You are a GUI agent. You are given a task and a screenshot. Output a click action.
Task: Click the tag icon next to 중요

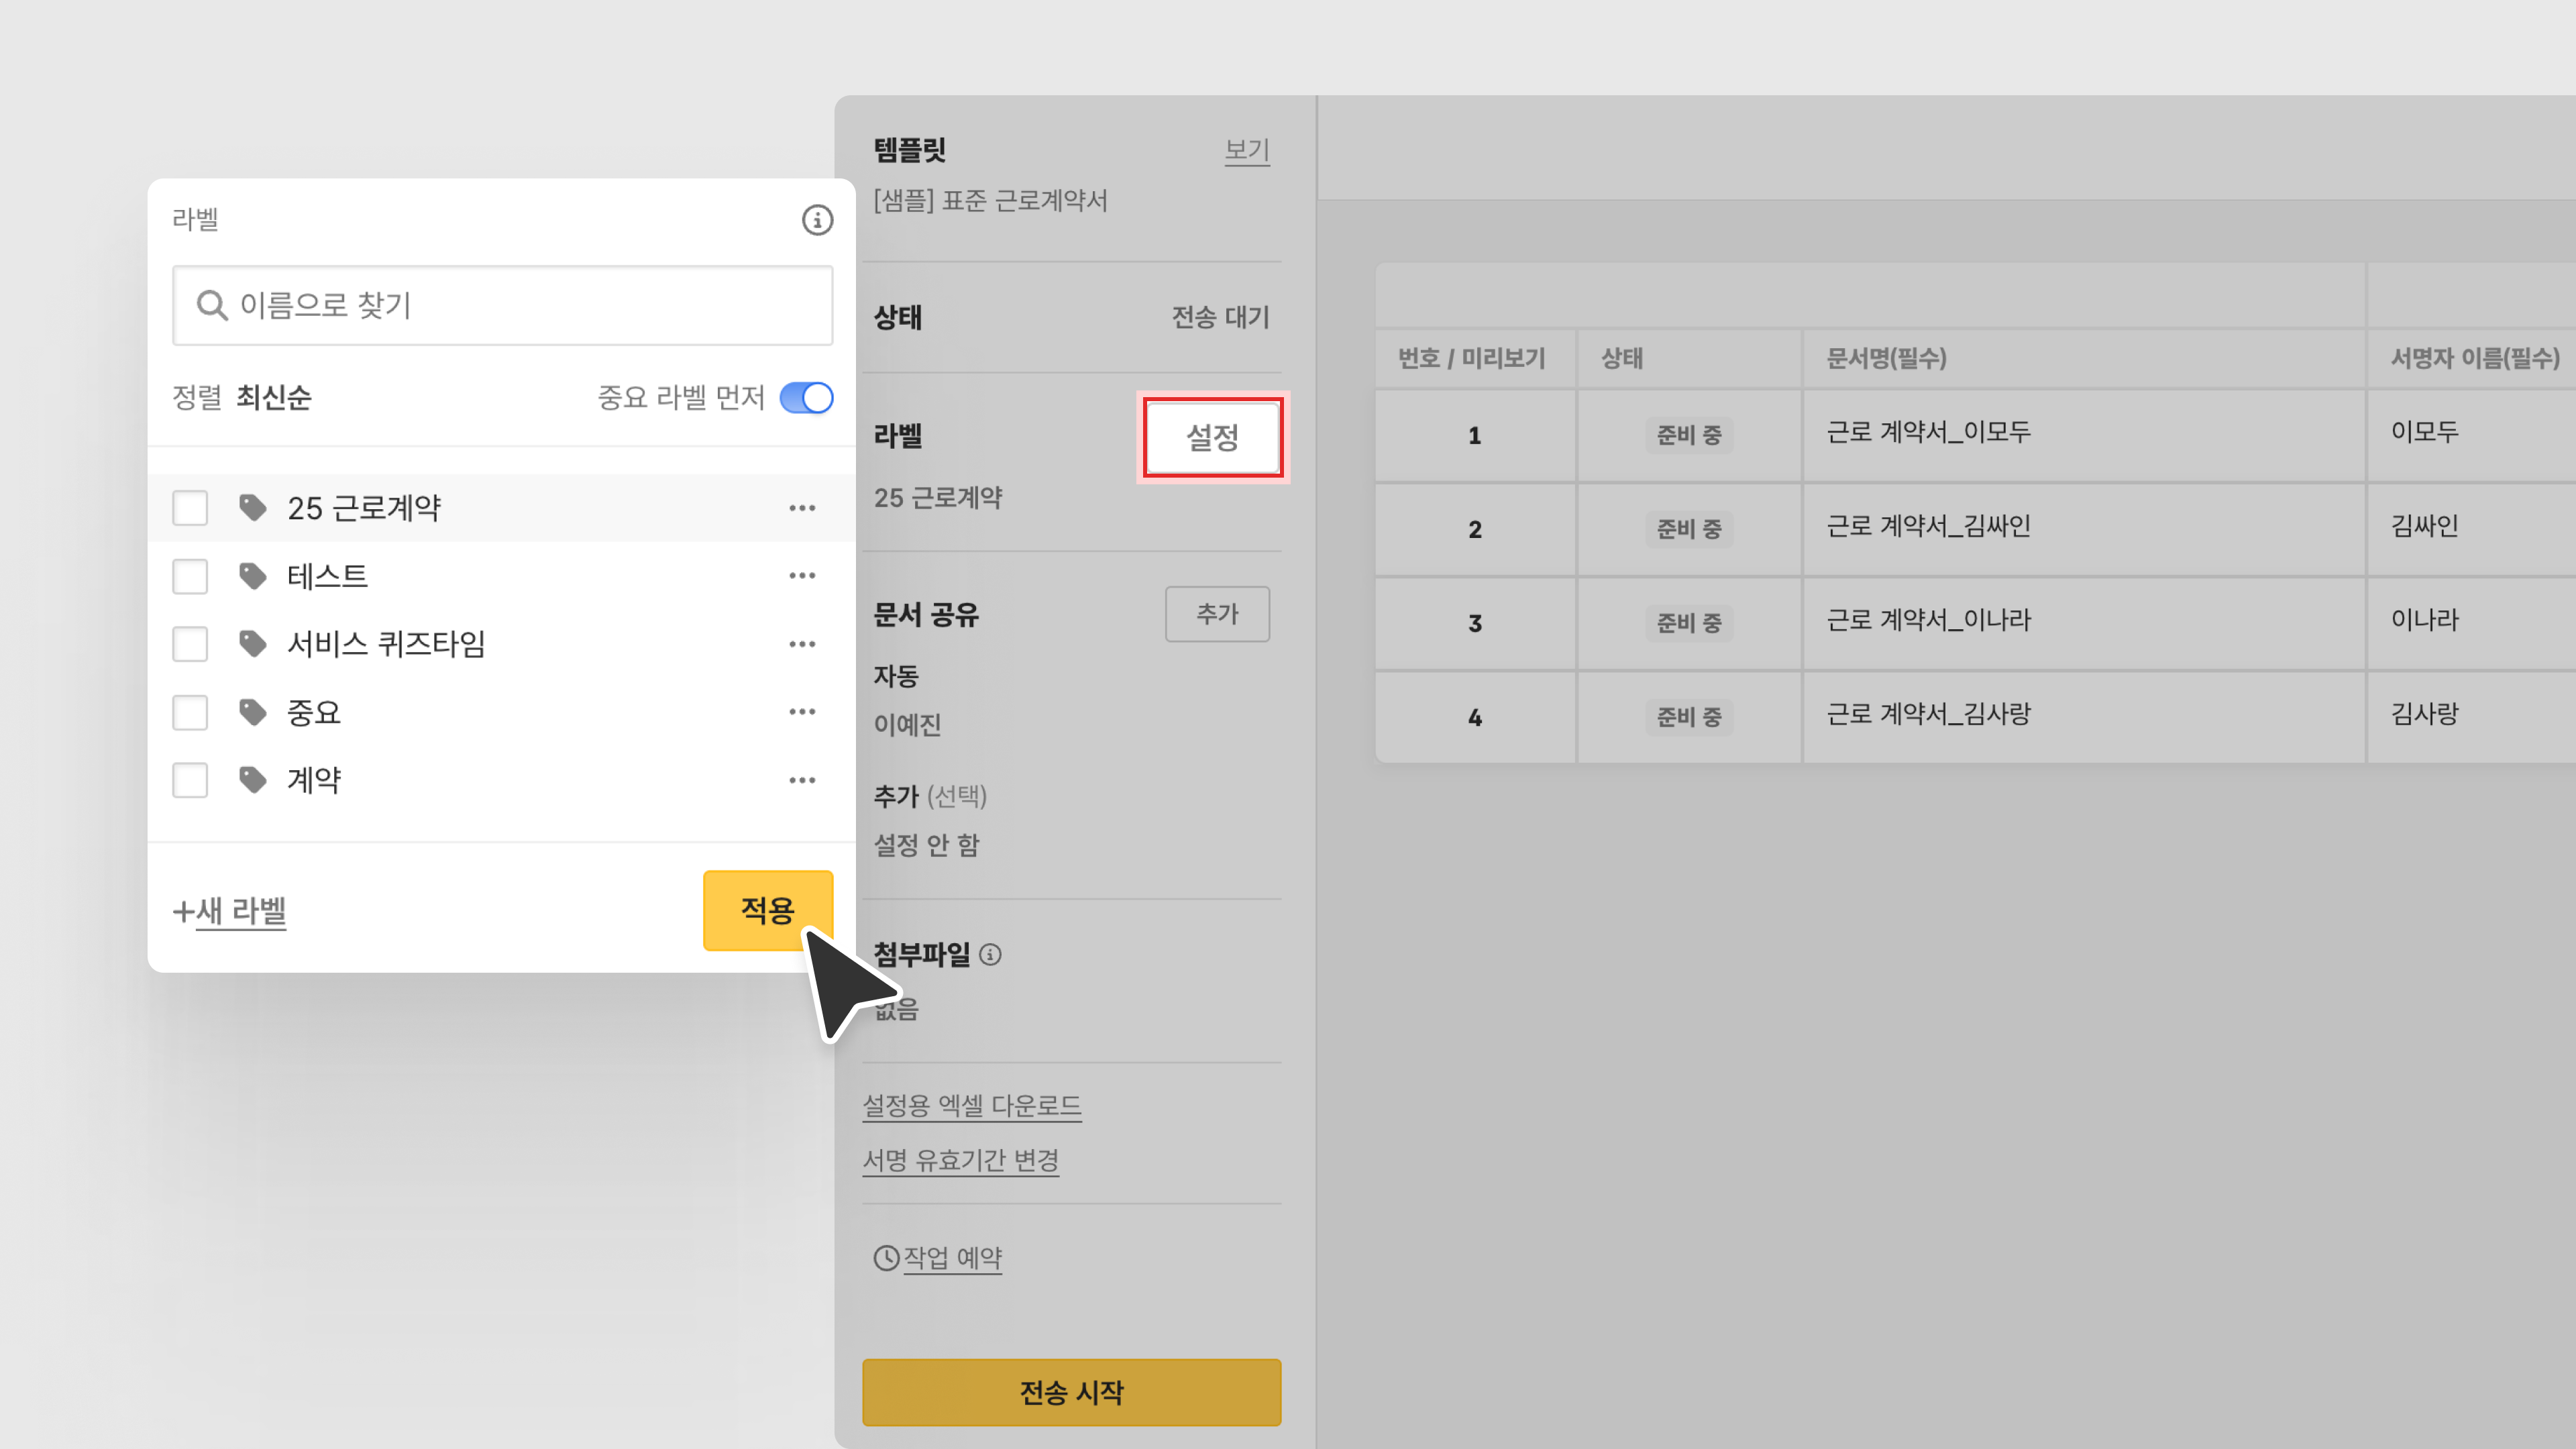[x=253, y=712]
